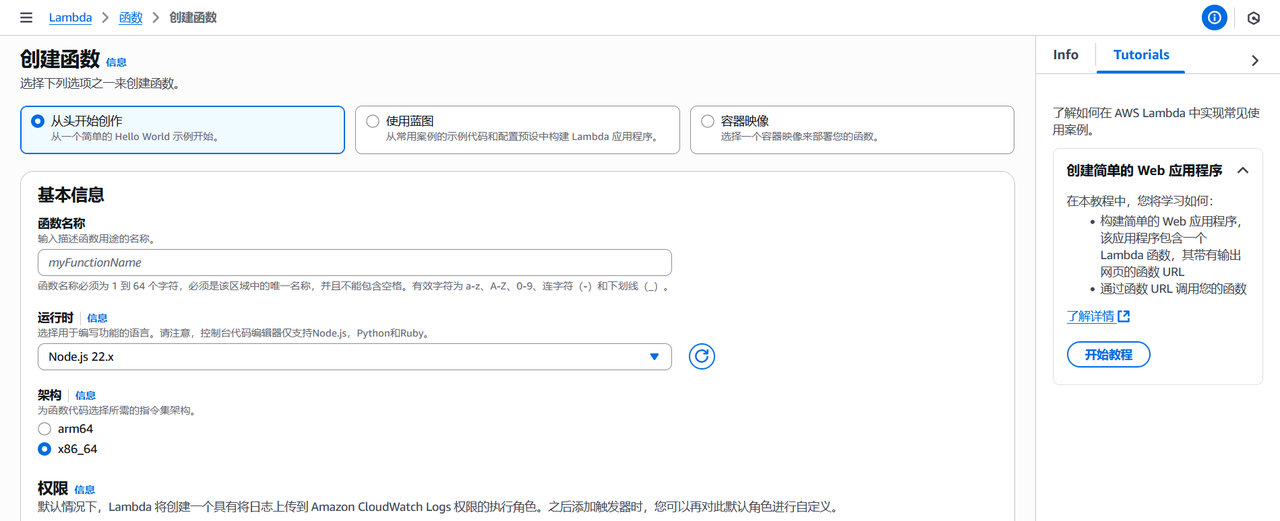Select the 使用蓝图 radio option
1280x521 pixels.
(x=373, y=121)
